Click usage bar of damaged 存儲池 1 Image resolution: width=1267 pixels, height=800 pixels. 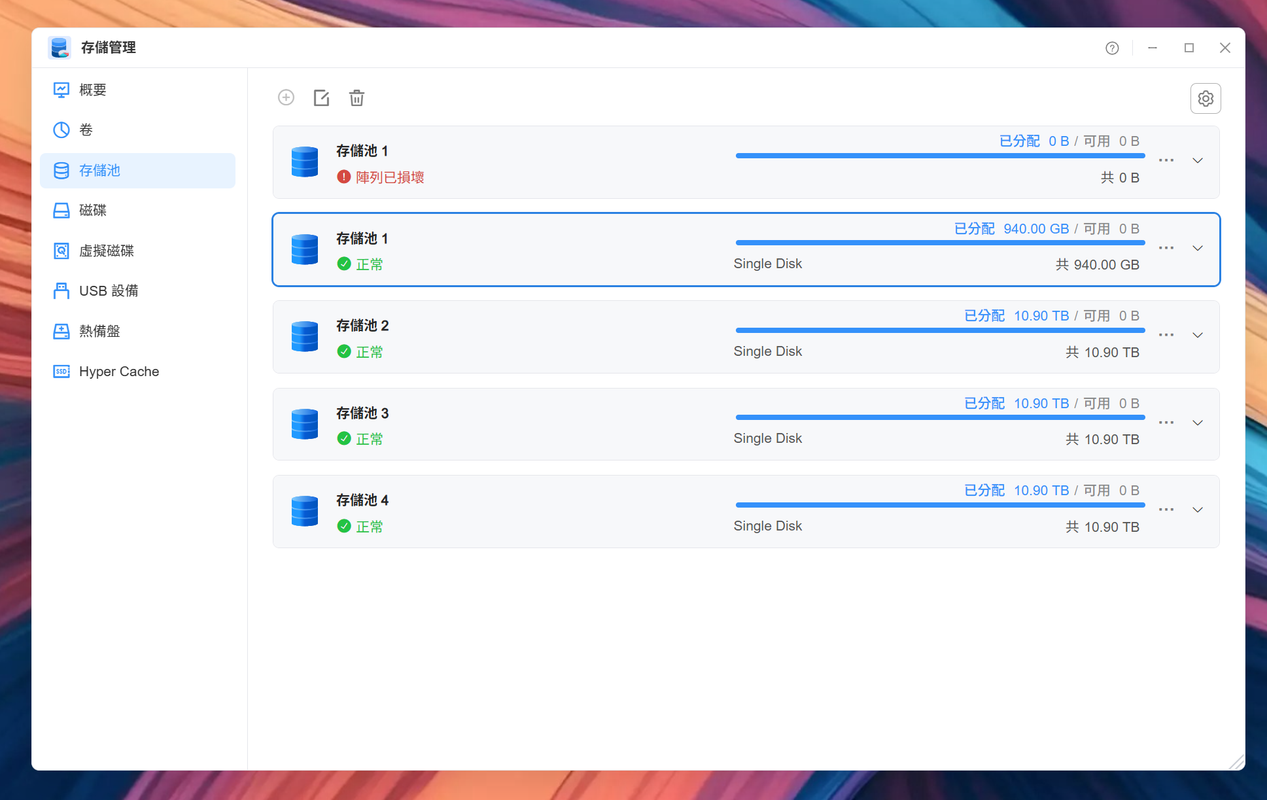(x=940, y=156)
